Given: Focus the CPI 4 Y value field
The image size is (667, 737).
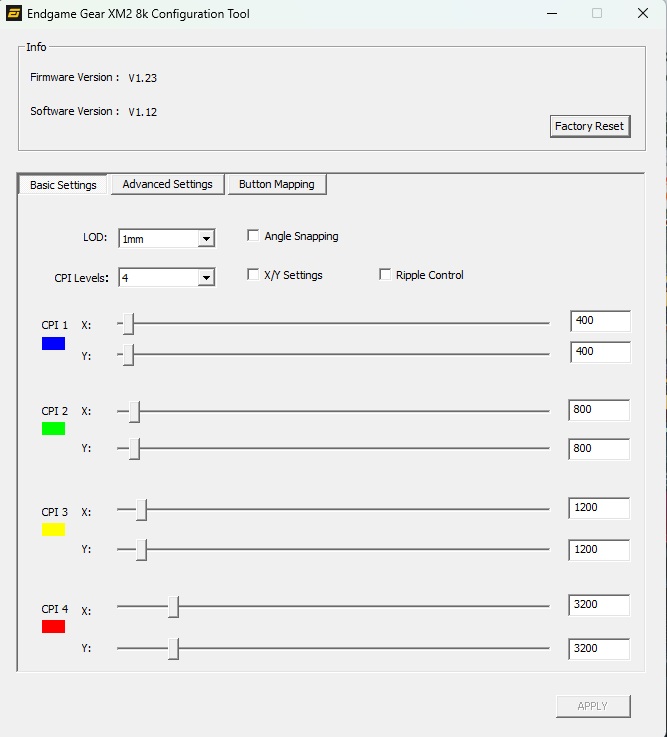Looking at the screenshot, I should (599, 649).
